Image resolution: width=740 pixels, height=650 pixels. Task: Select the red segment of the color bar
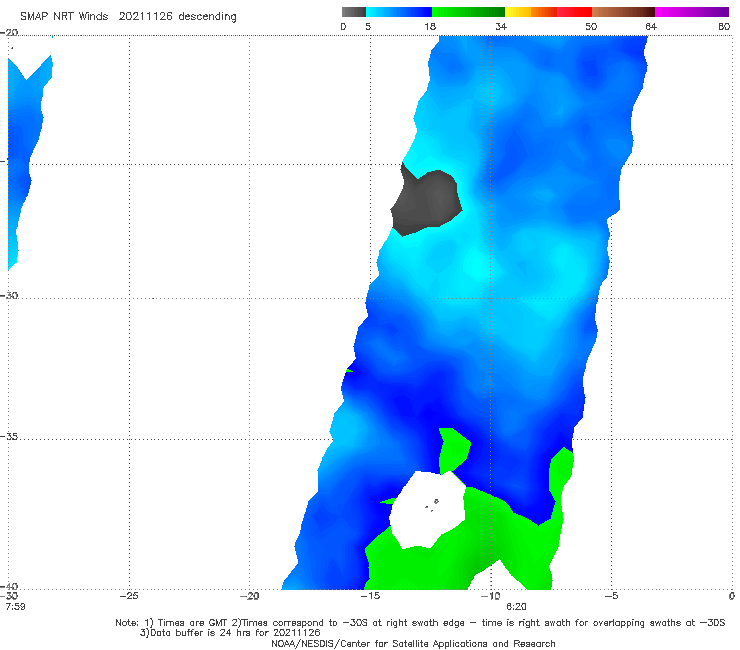(574, 12)
